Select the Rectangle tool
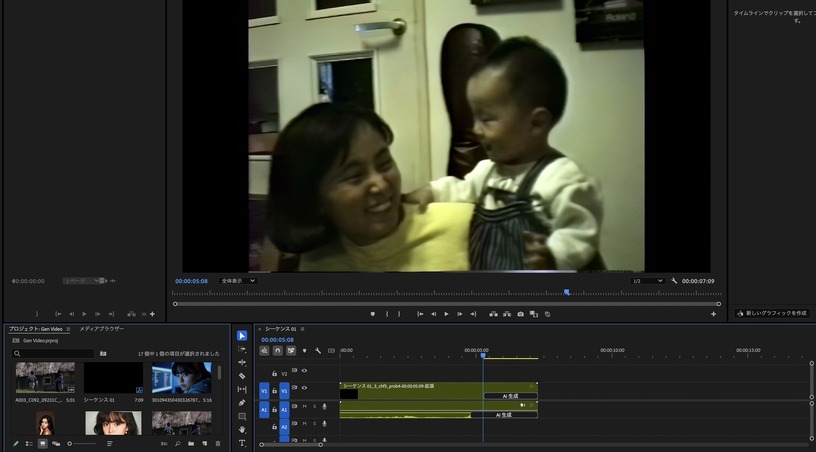This screenshot has height=452, width=816. click(x=242, y=416)
